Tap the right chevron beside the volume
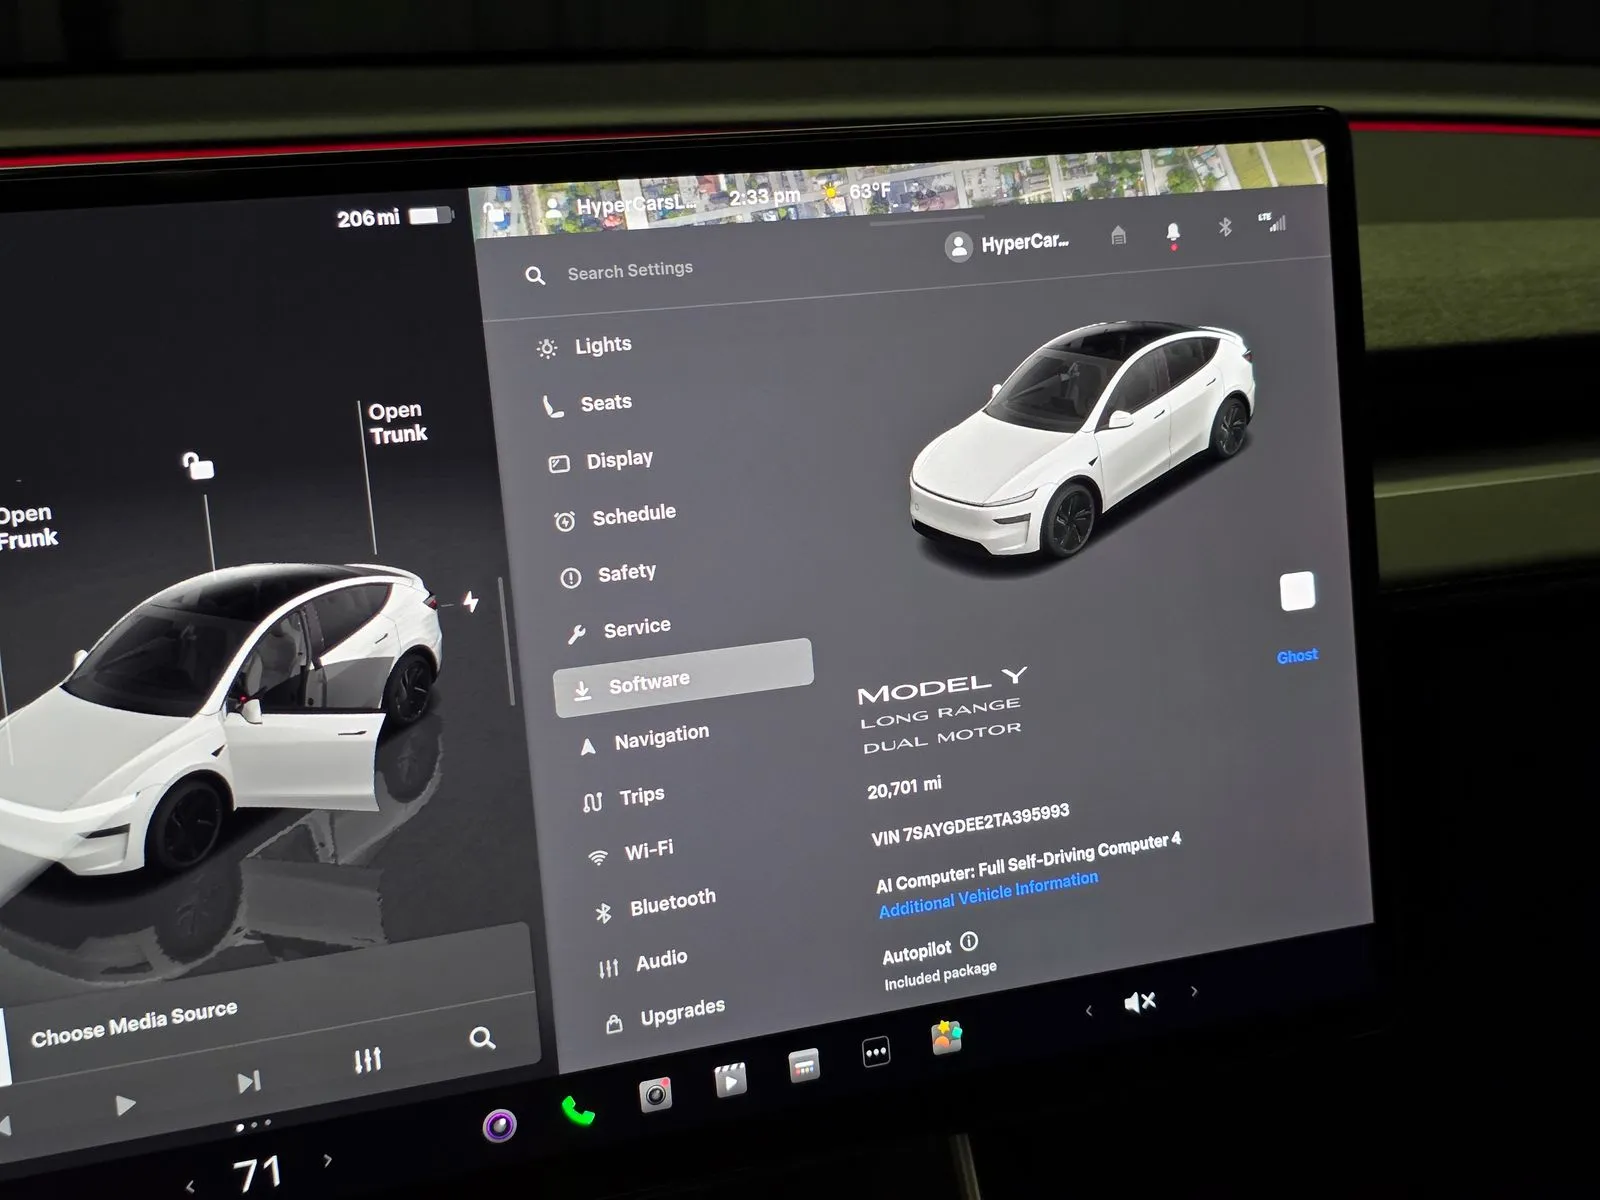The height and width of the screenshot is (1200, 1600). pyautogui.click(x=1194, y=991)
